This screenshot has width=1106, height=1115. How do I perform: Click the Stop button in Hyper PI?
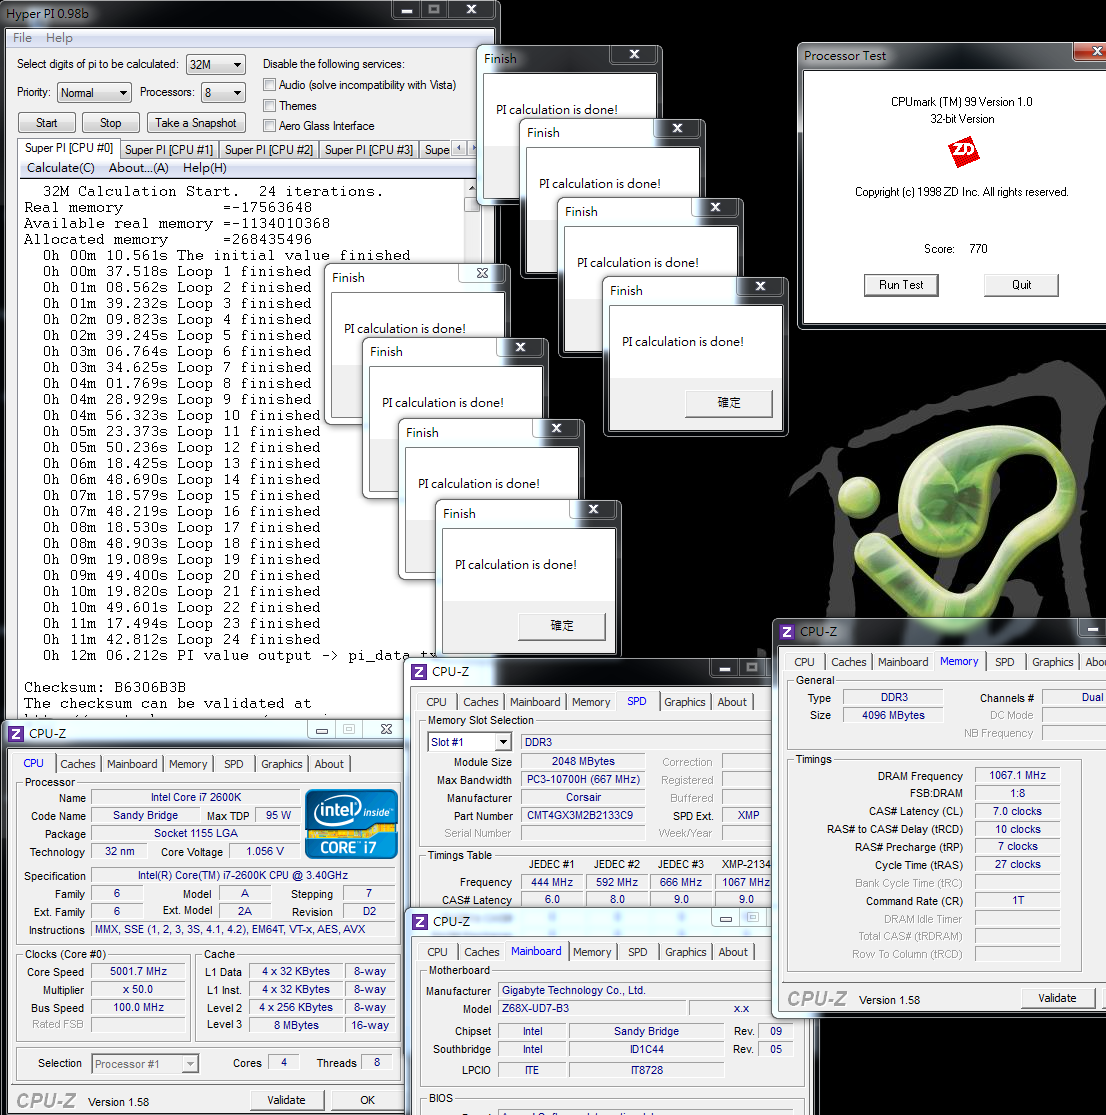(110, 123)
